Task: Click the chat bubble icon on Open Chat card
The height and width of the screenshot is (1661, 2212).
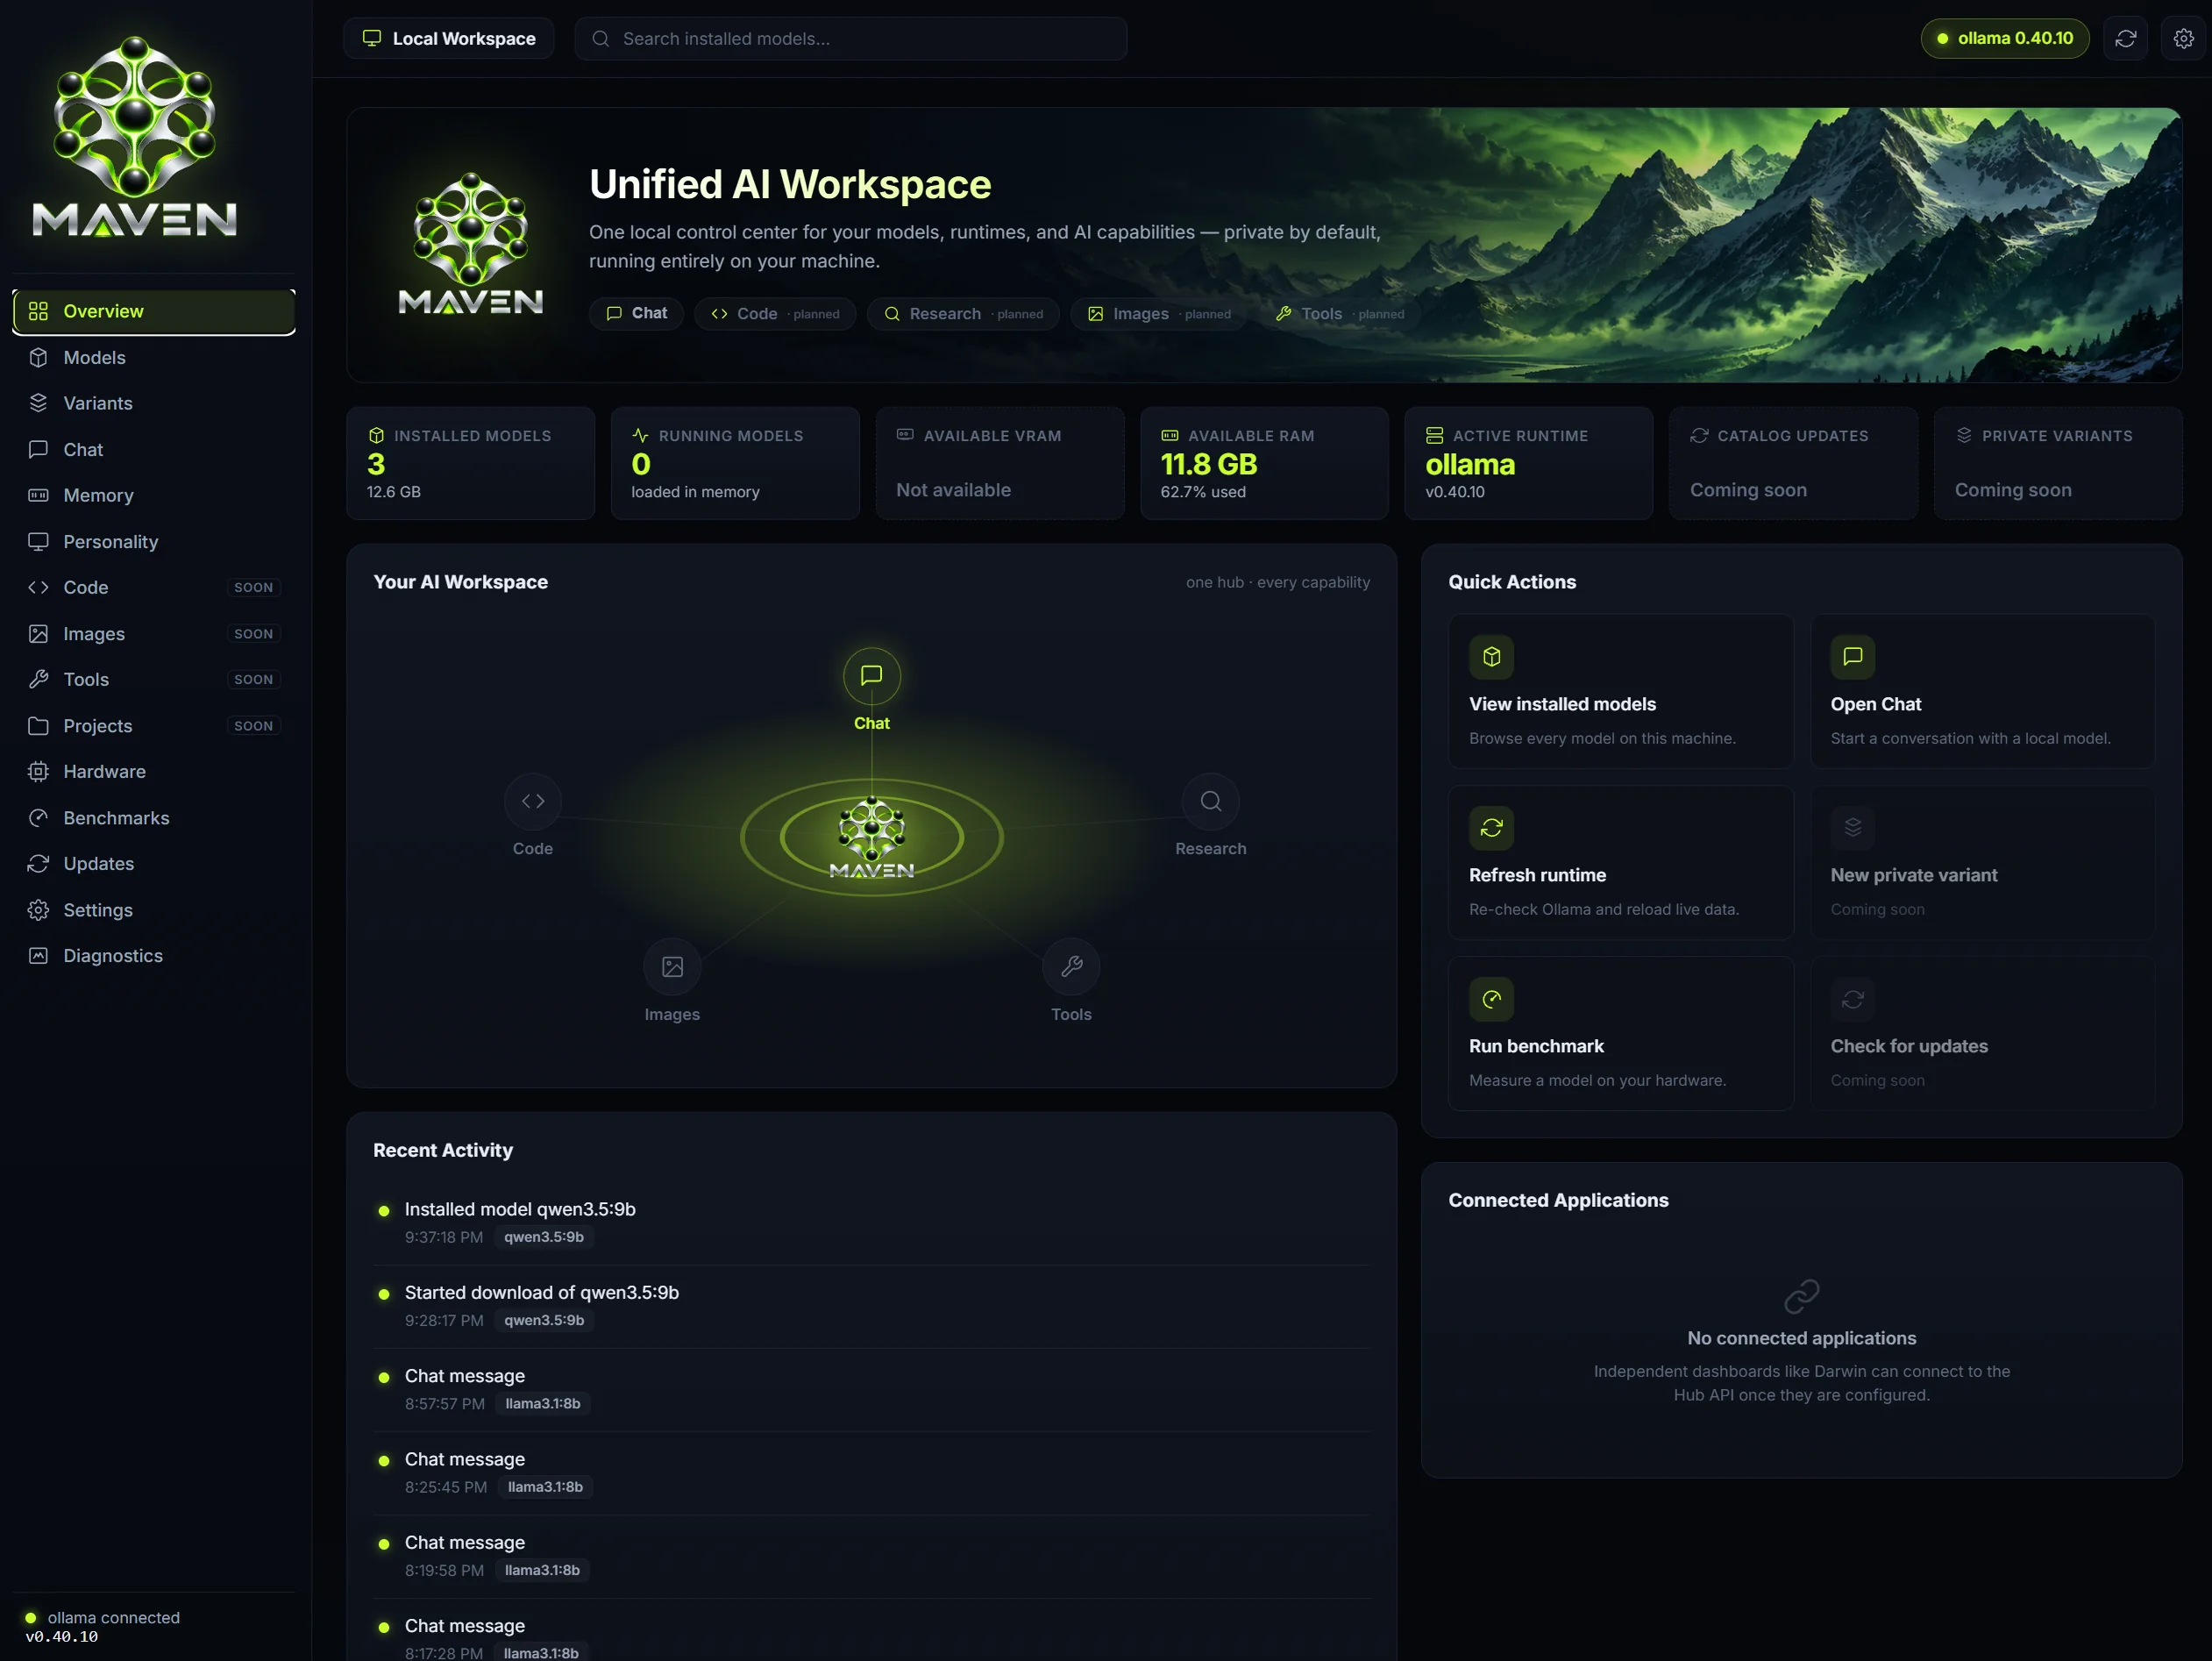Action: point(1852,657)
